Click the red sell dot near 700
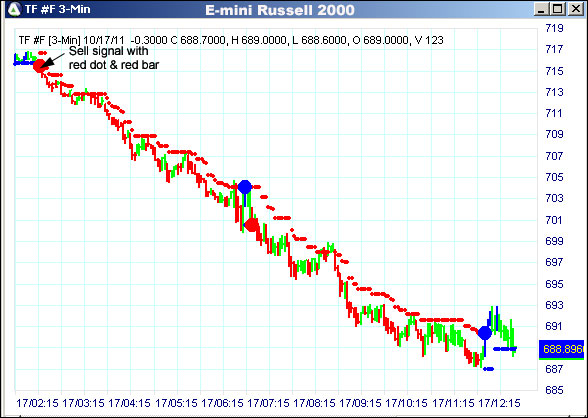This screenshot has height=418, width=588. (x=251, y=225)
